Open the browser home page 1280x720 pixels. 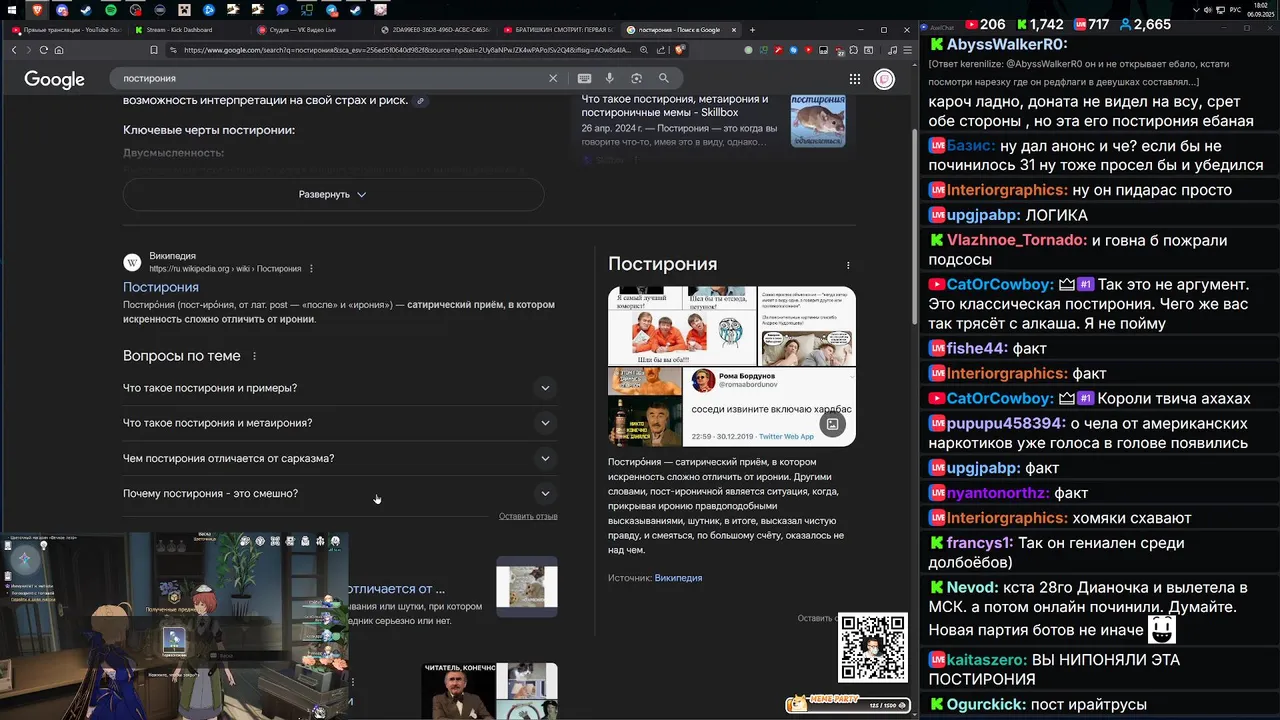[59, 50]
